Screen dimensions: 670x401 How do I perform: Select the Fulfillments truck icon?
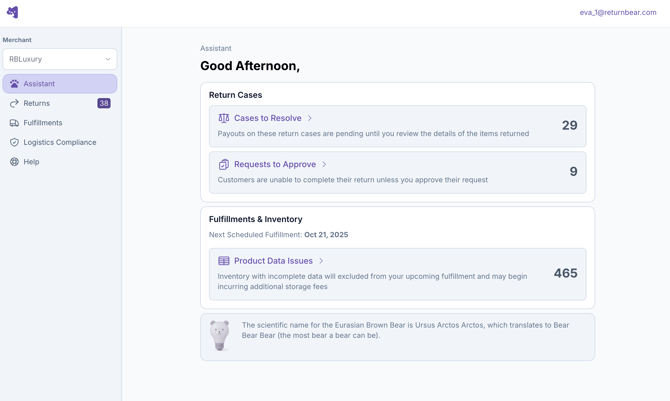click(x=14, y=123)
